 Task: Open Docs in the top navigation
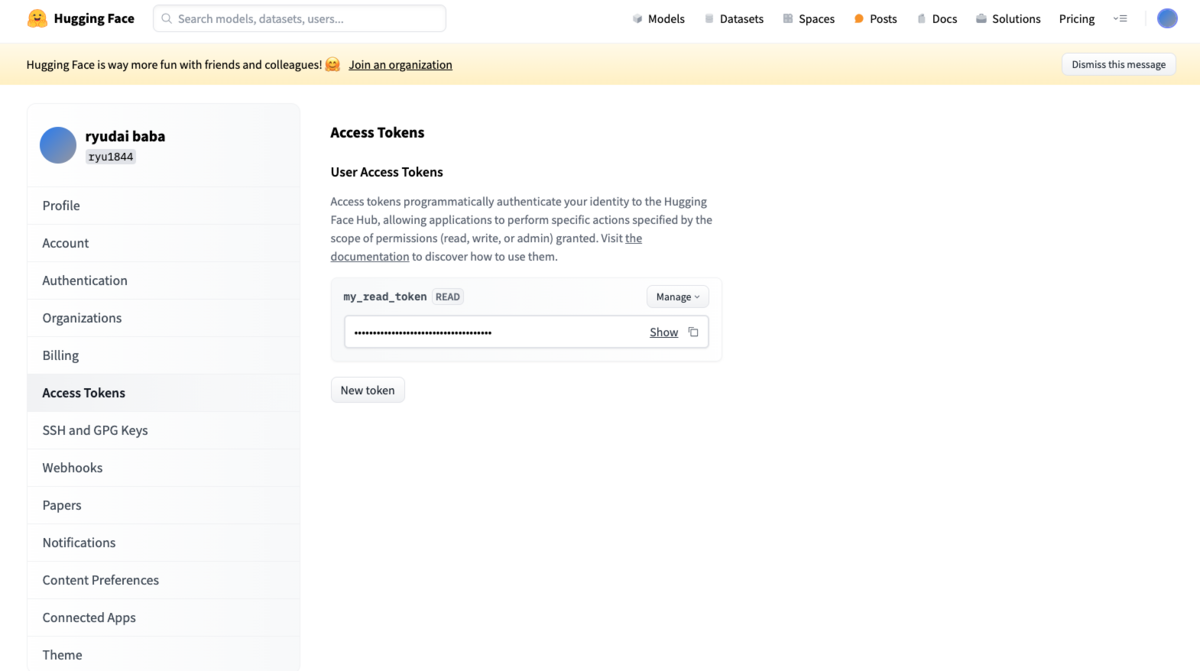[936, 19]
